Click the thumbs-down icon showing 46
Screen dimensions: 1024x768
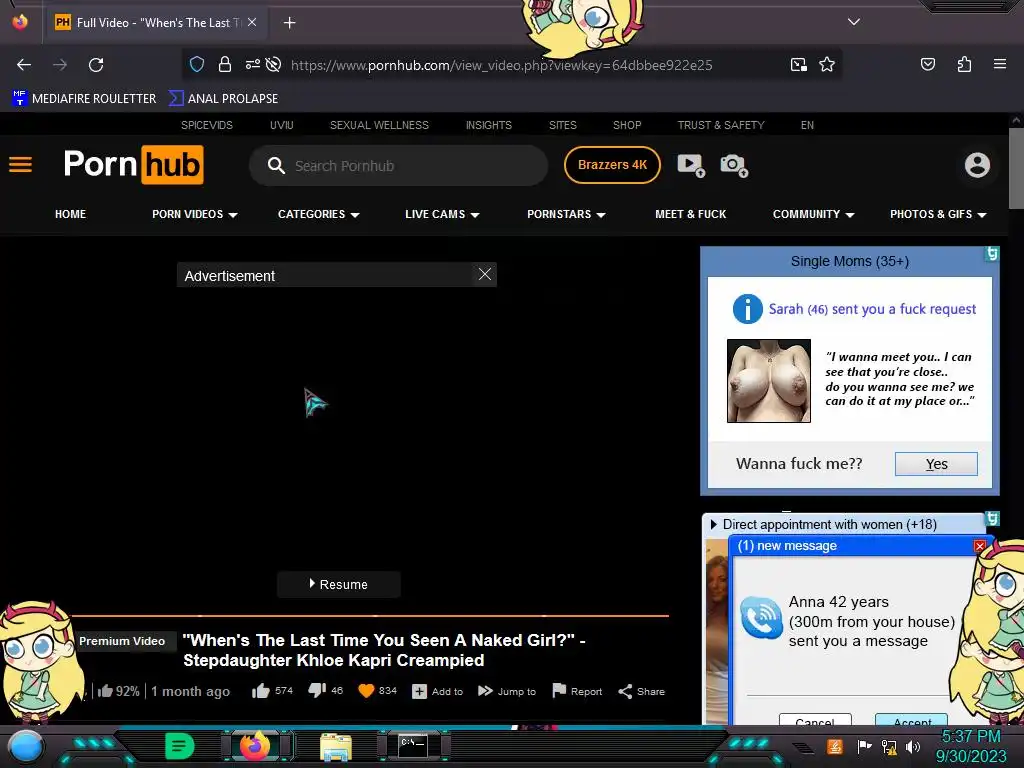pos(317,690)
